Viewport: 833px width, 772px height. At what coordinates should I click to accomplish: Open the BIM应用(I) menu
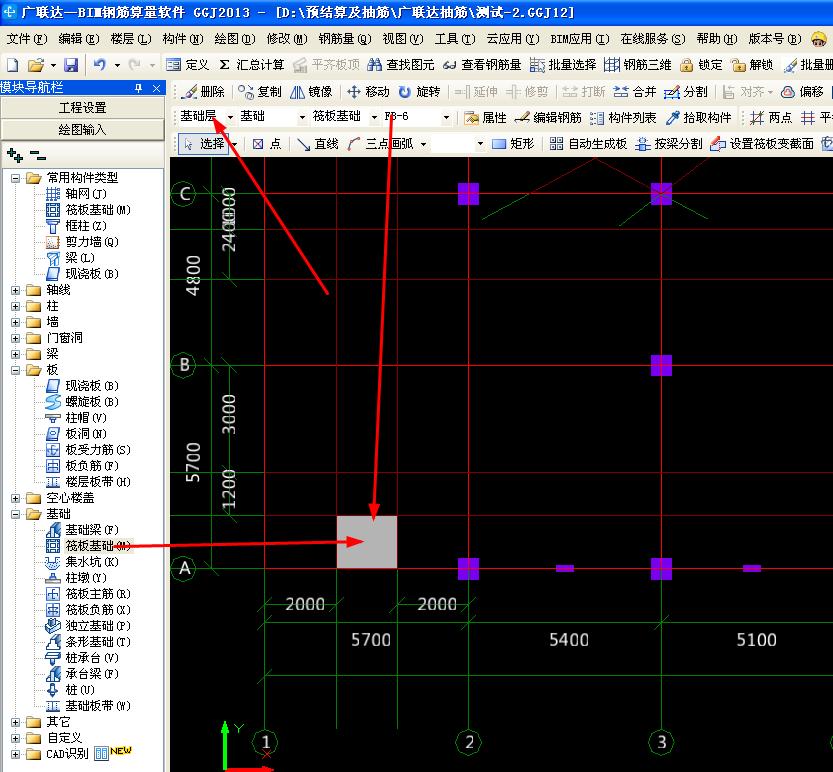pyautogui.click(x=580, y=39)
